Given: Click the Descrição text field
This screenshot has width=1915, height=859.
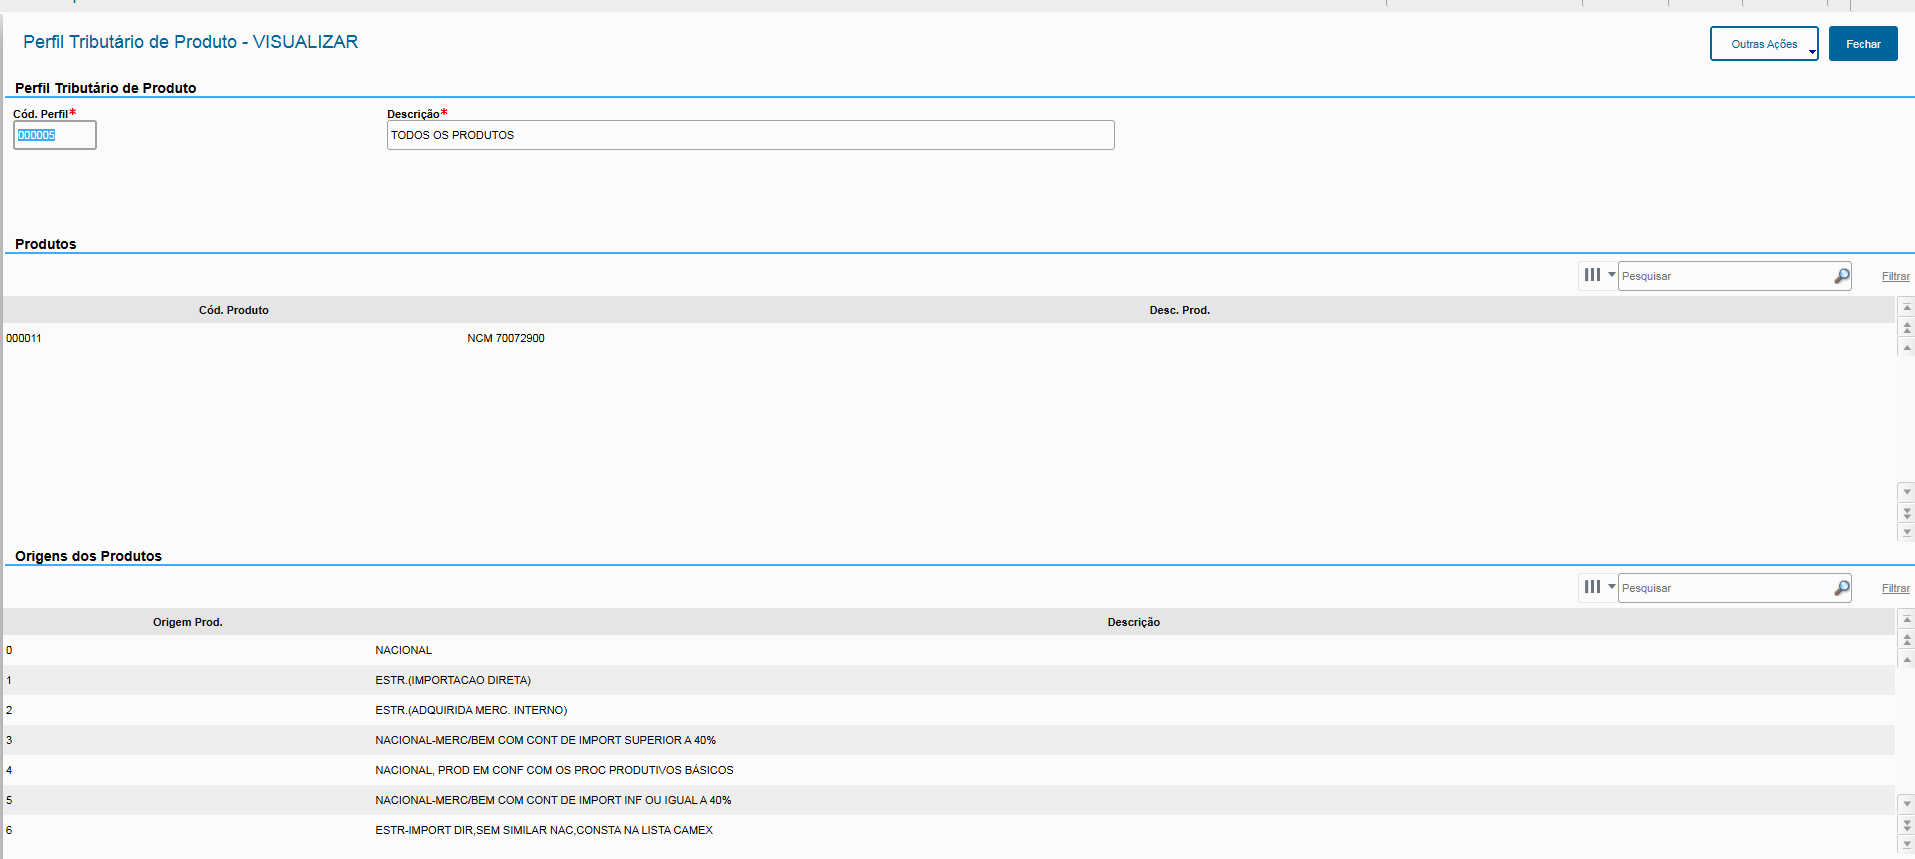Looking at the screenshot, I should point(750,135).
